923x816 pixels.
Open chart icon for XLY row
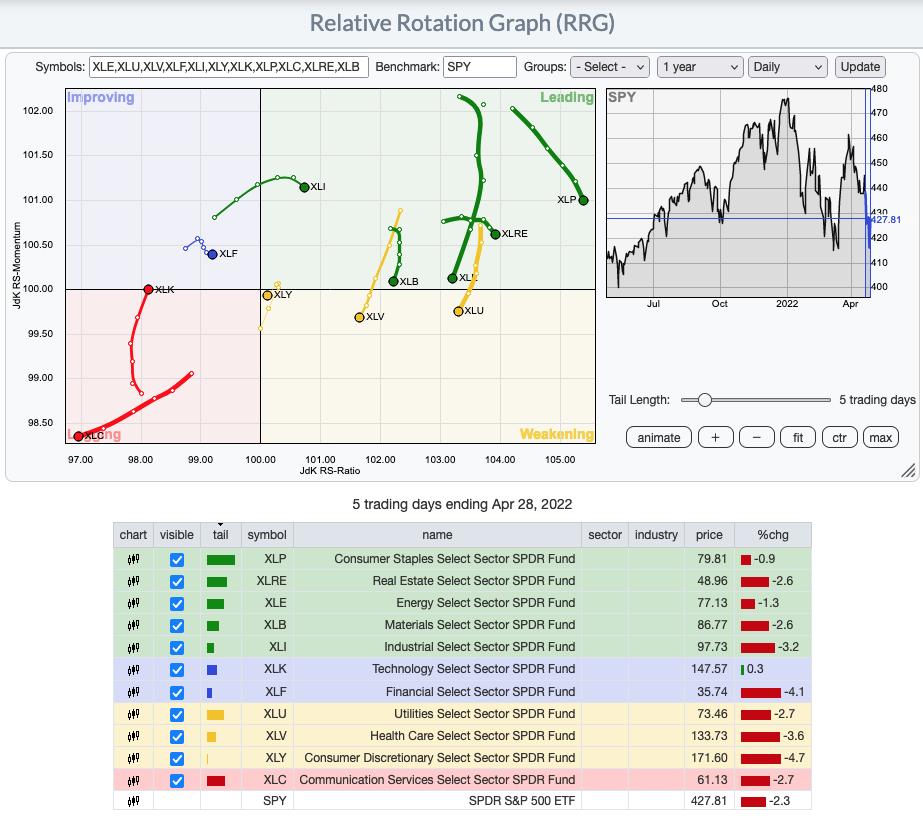pos(134,758)
